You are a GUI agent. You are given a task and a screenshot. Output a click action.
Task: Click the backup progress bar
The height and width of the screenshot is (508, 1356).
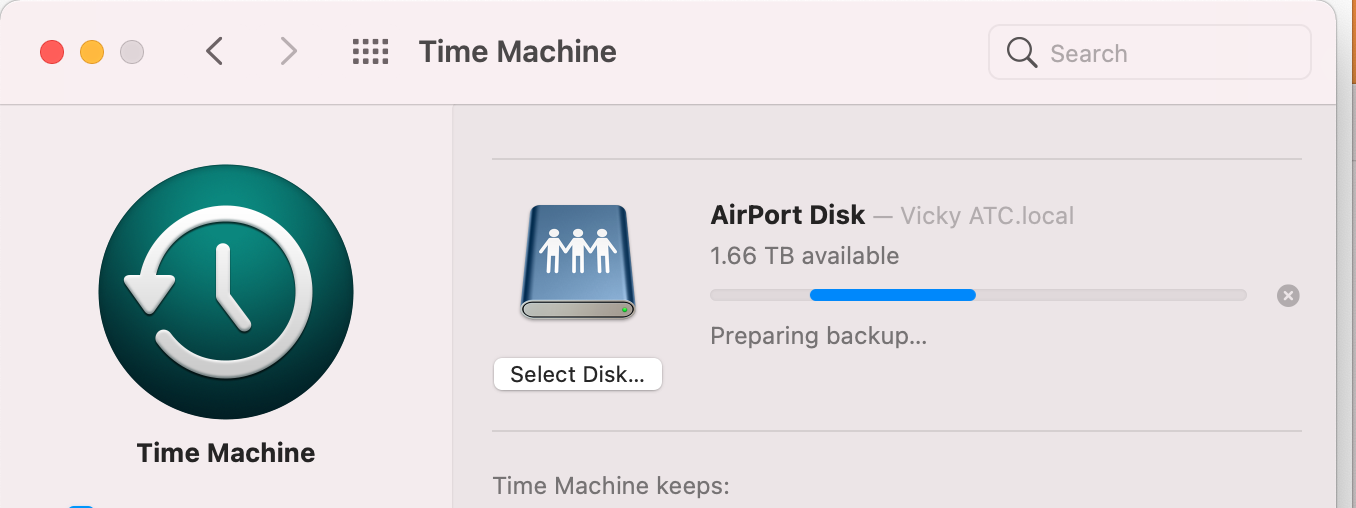coord(977,295)
